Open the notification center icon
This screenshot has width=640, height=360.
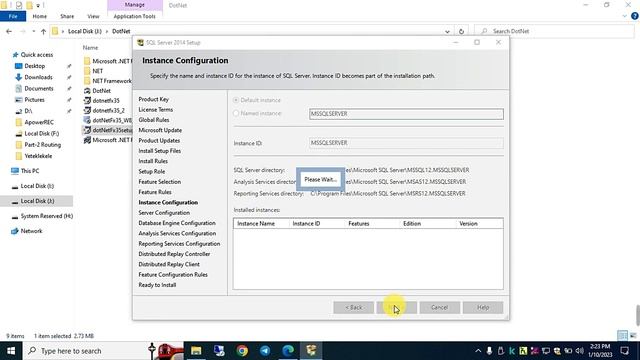point(625,351)
